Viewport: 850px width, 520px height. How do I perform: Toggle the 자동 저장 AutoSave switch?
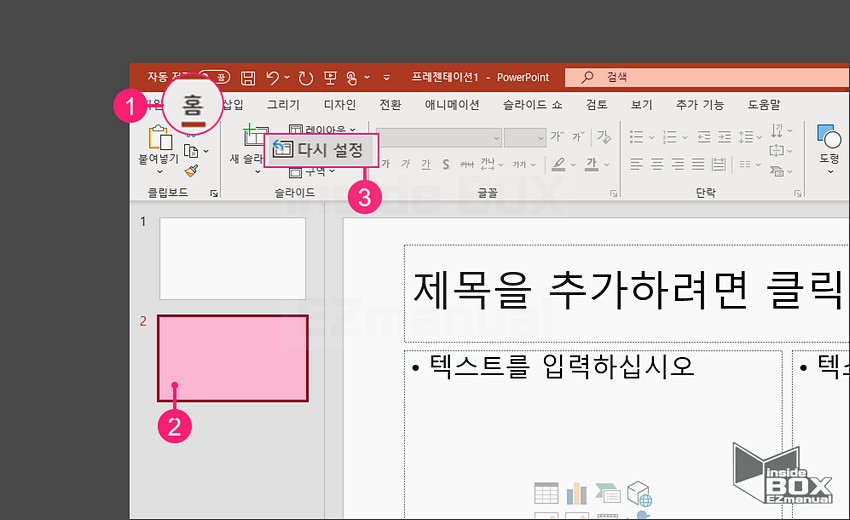(214, 78)
